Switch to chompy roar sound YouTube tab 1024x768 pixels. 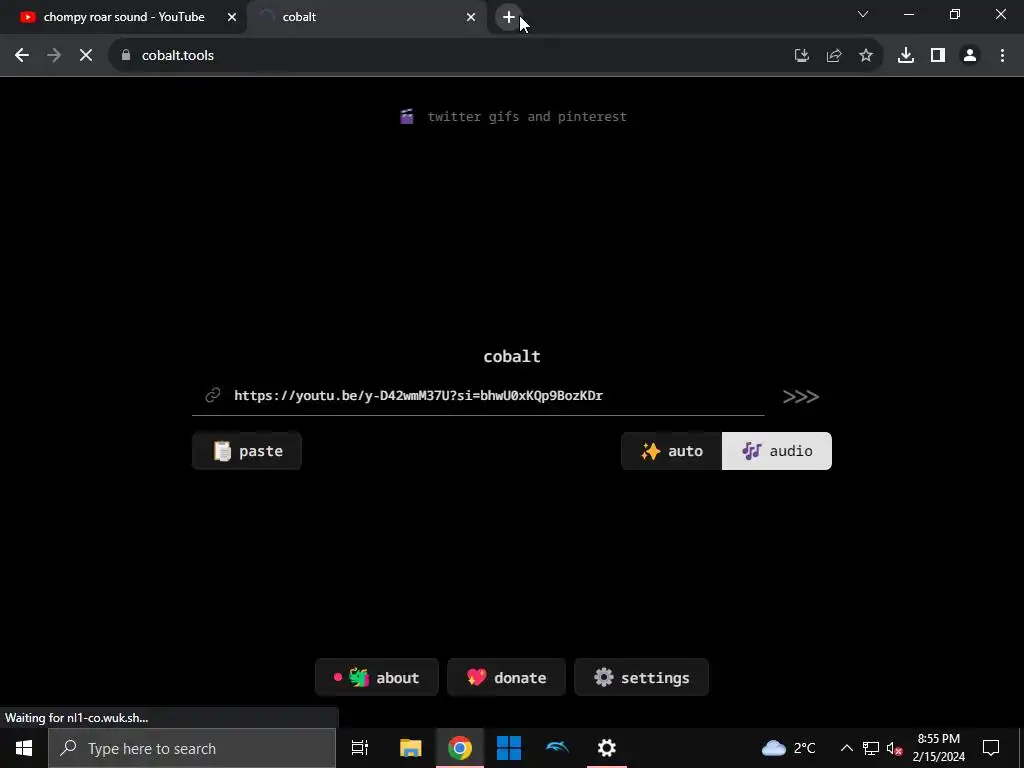[x=123, y=17]
